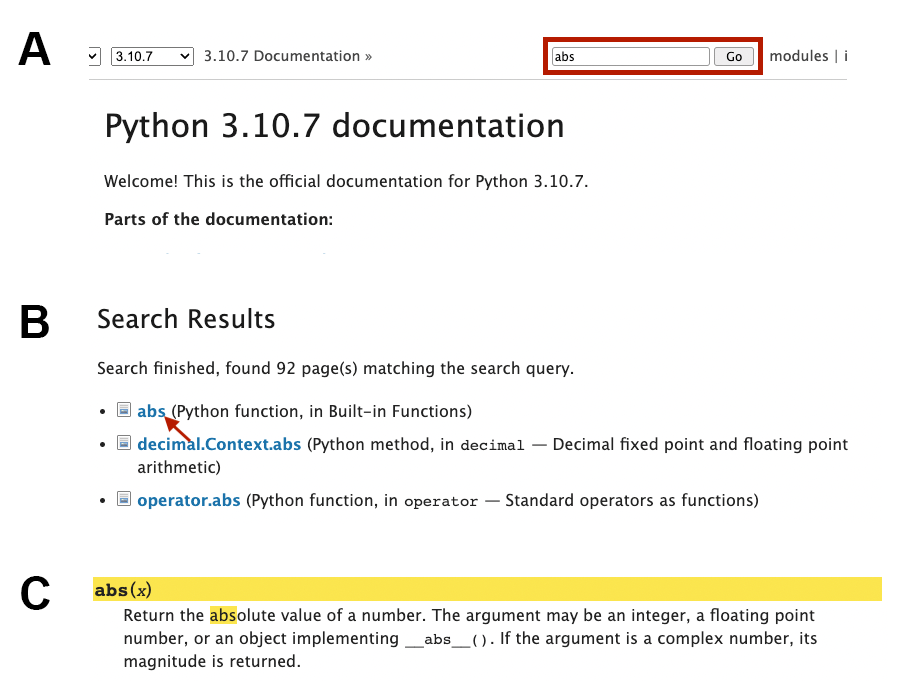Open the abs built-in function result

click(x=151, y=411)
